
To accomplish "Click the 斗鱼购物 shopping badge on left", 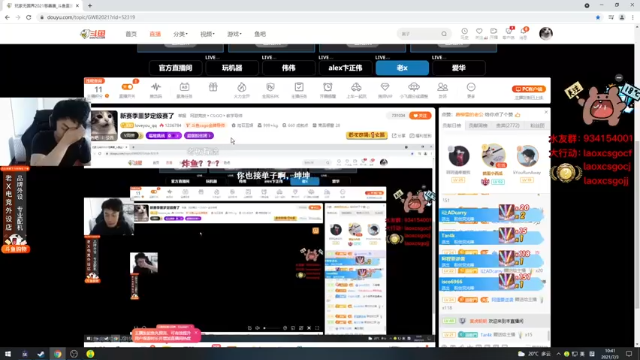I will [x=16, y=249].
